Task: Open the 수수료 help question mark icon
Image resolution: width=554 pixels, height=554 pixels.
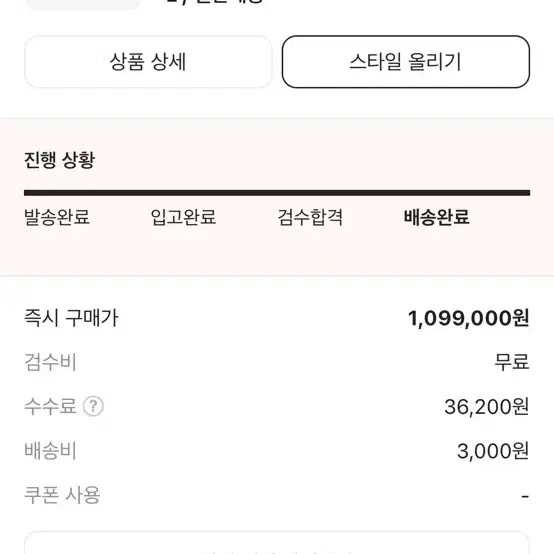Action: click(93, 406)
